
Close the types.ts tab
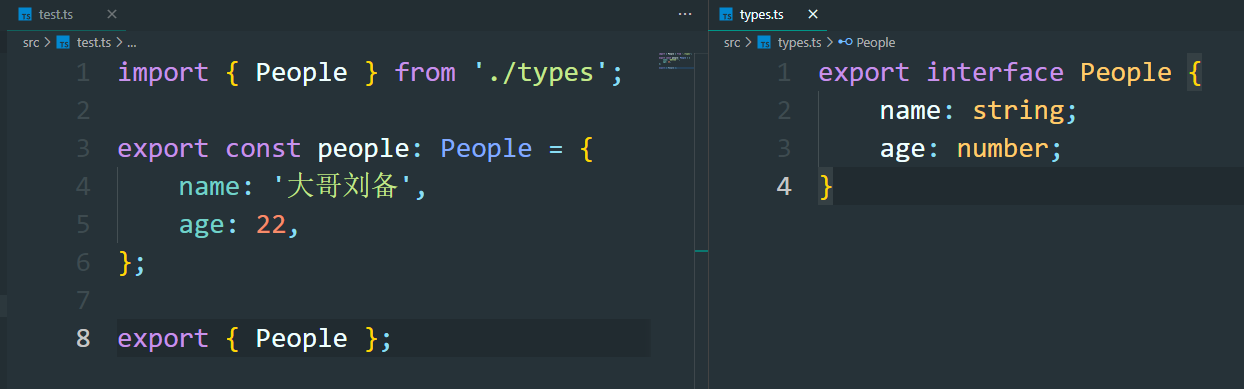[813, 15]
